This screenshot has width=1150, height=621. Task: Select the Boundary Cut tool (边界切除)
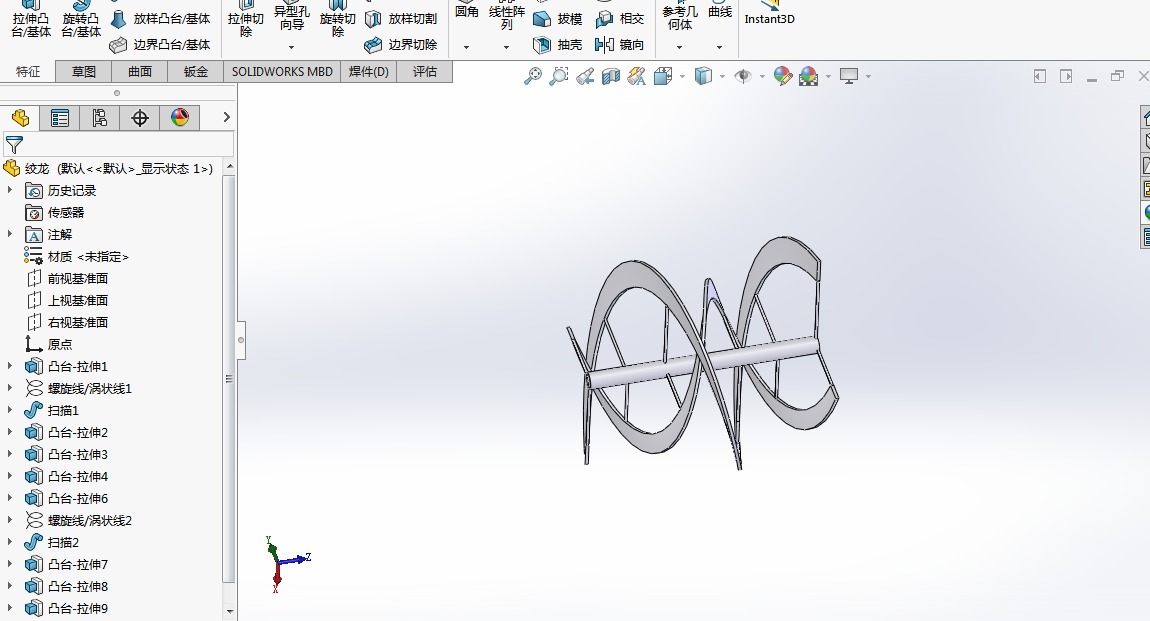[401, 45]
